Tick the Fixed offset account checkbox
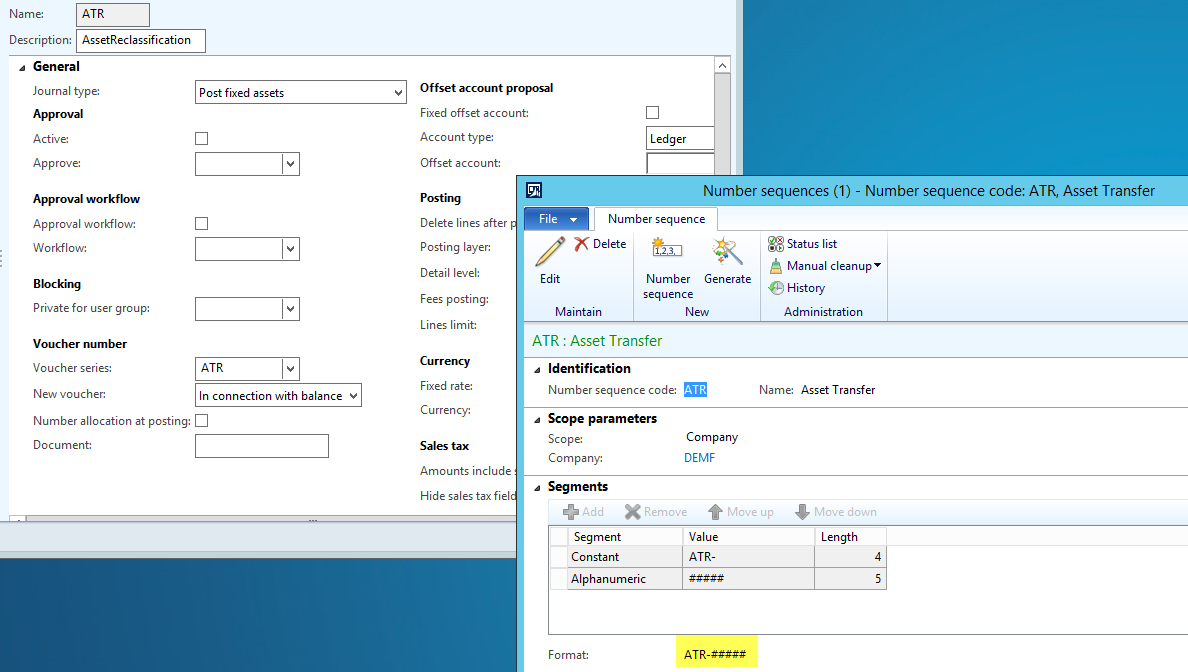This screenshot has height=672, width=1188. coord(653,113)
